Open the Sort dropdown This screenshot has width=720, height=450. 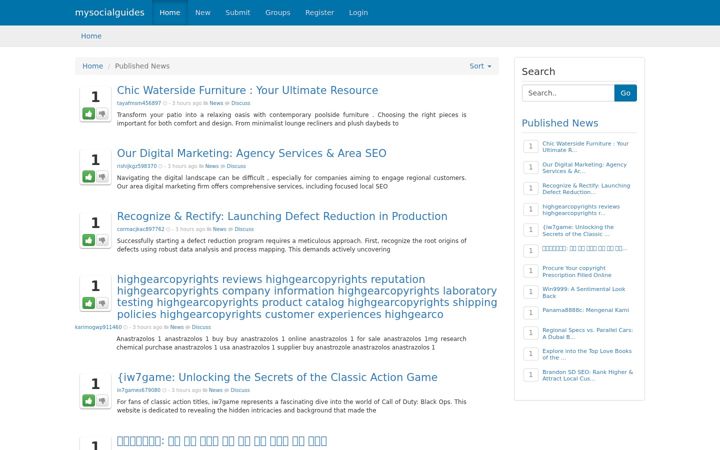coord(480,66)
